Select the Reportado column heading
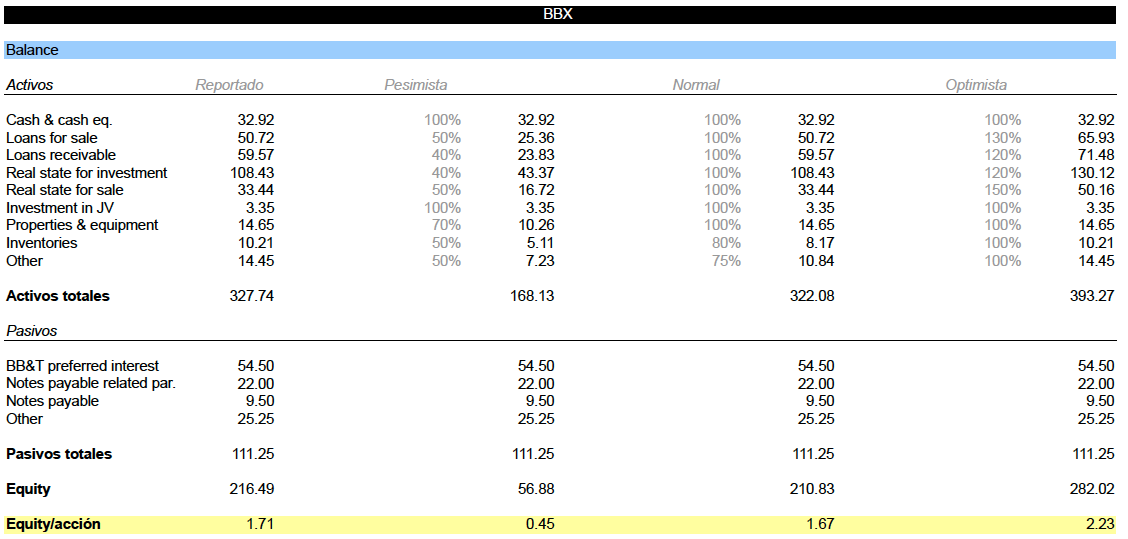 click(x=229, y=85)
